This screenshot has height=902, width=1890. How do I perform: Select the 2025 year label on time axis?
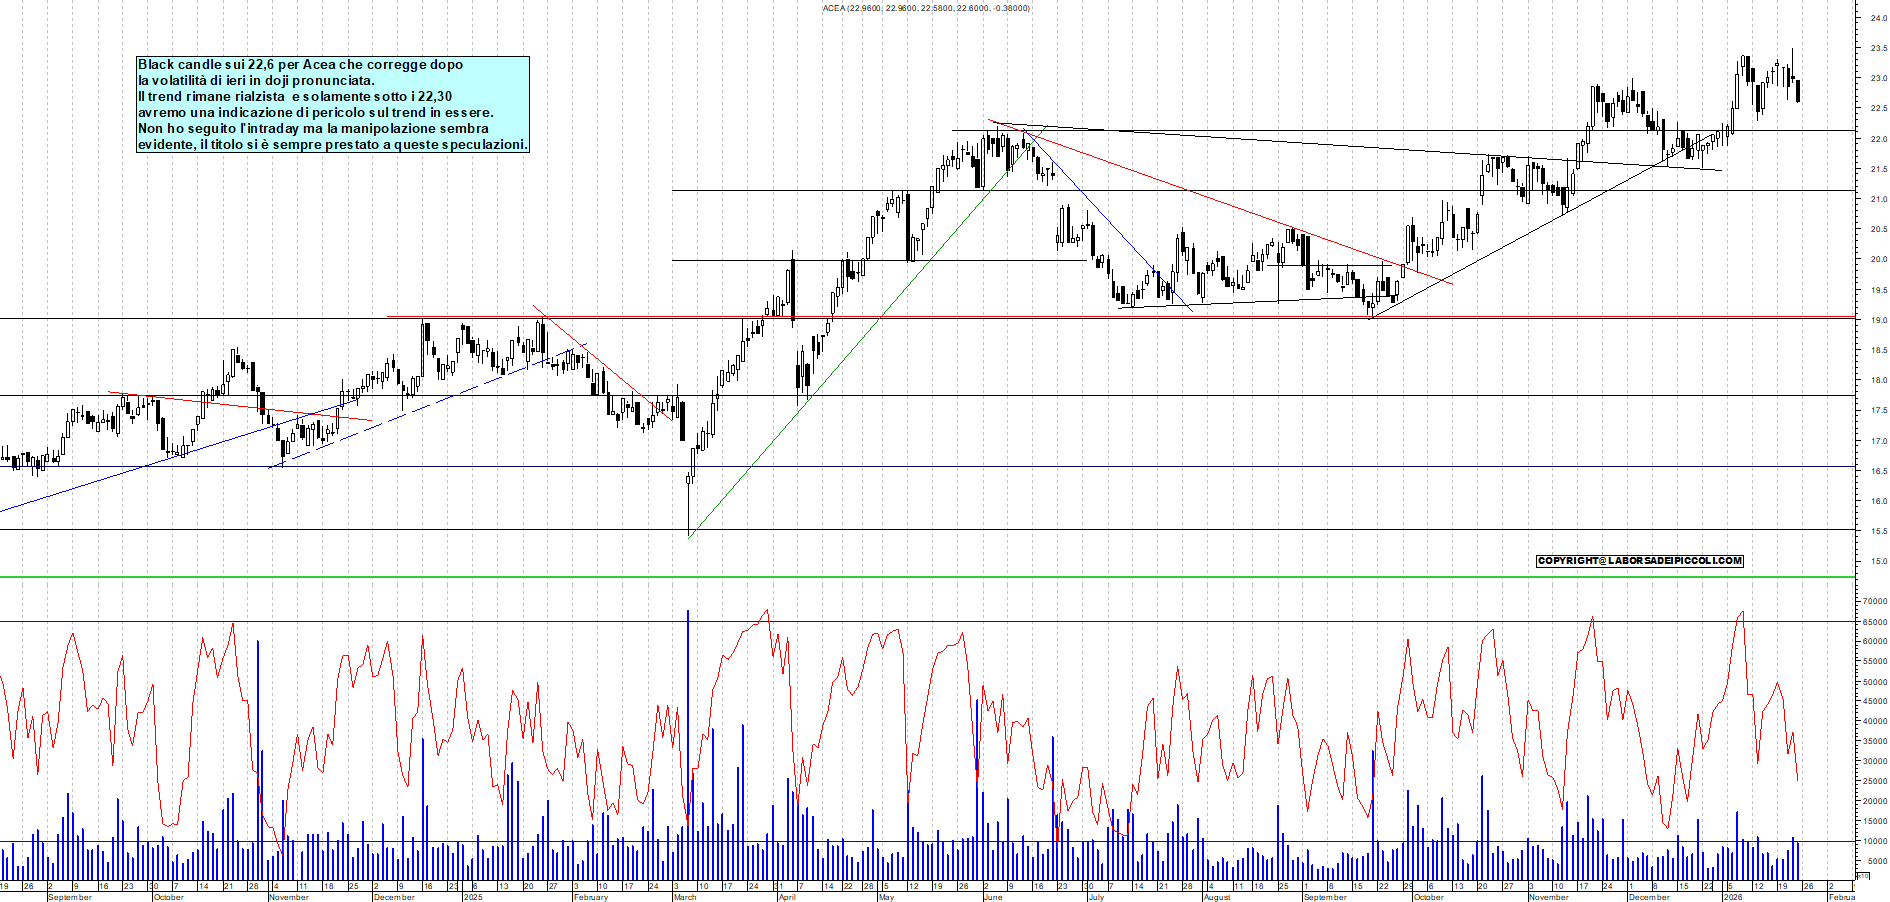pos(472,897)
